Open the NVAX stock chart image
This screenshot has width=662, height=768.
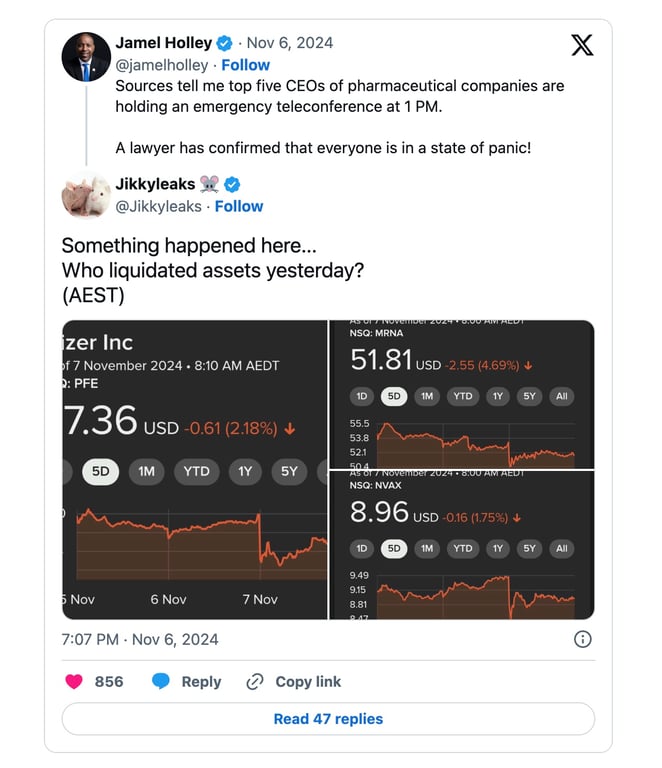462,545
